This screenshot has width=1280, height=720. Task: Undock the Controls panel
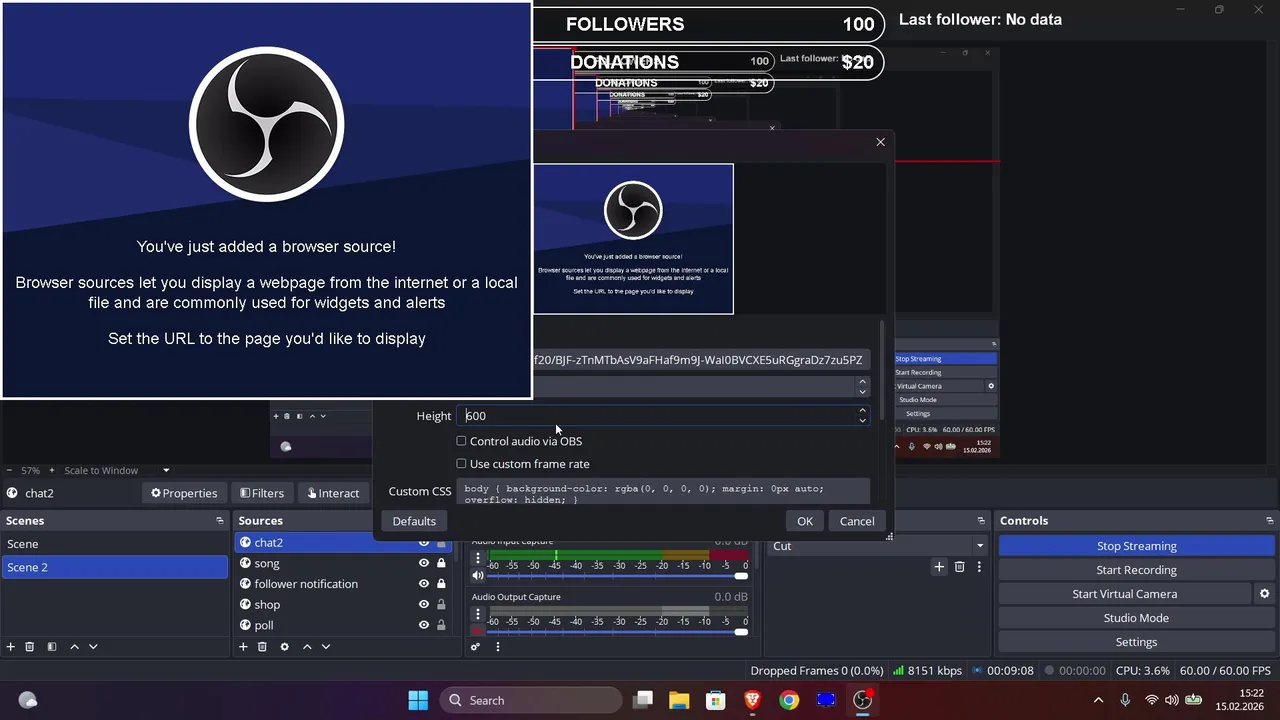pos(1271,521)
